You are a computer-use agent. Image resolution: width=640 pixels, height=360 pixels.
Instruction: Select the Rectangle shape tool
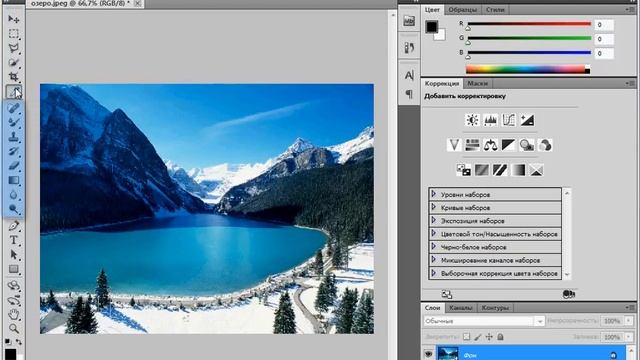pos(13,269)
